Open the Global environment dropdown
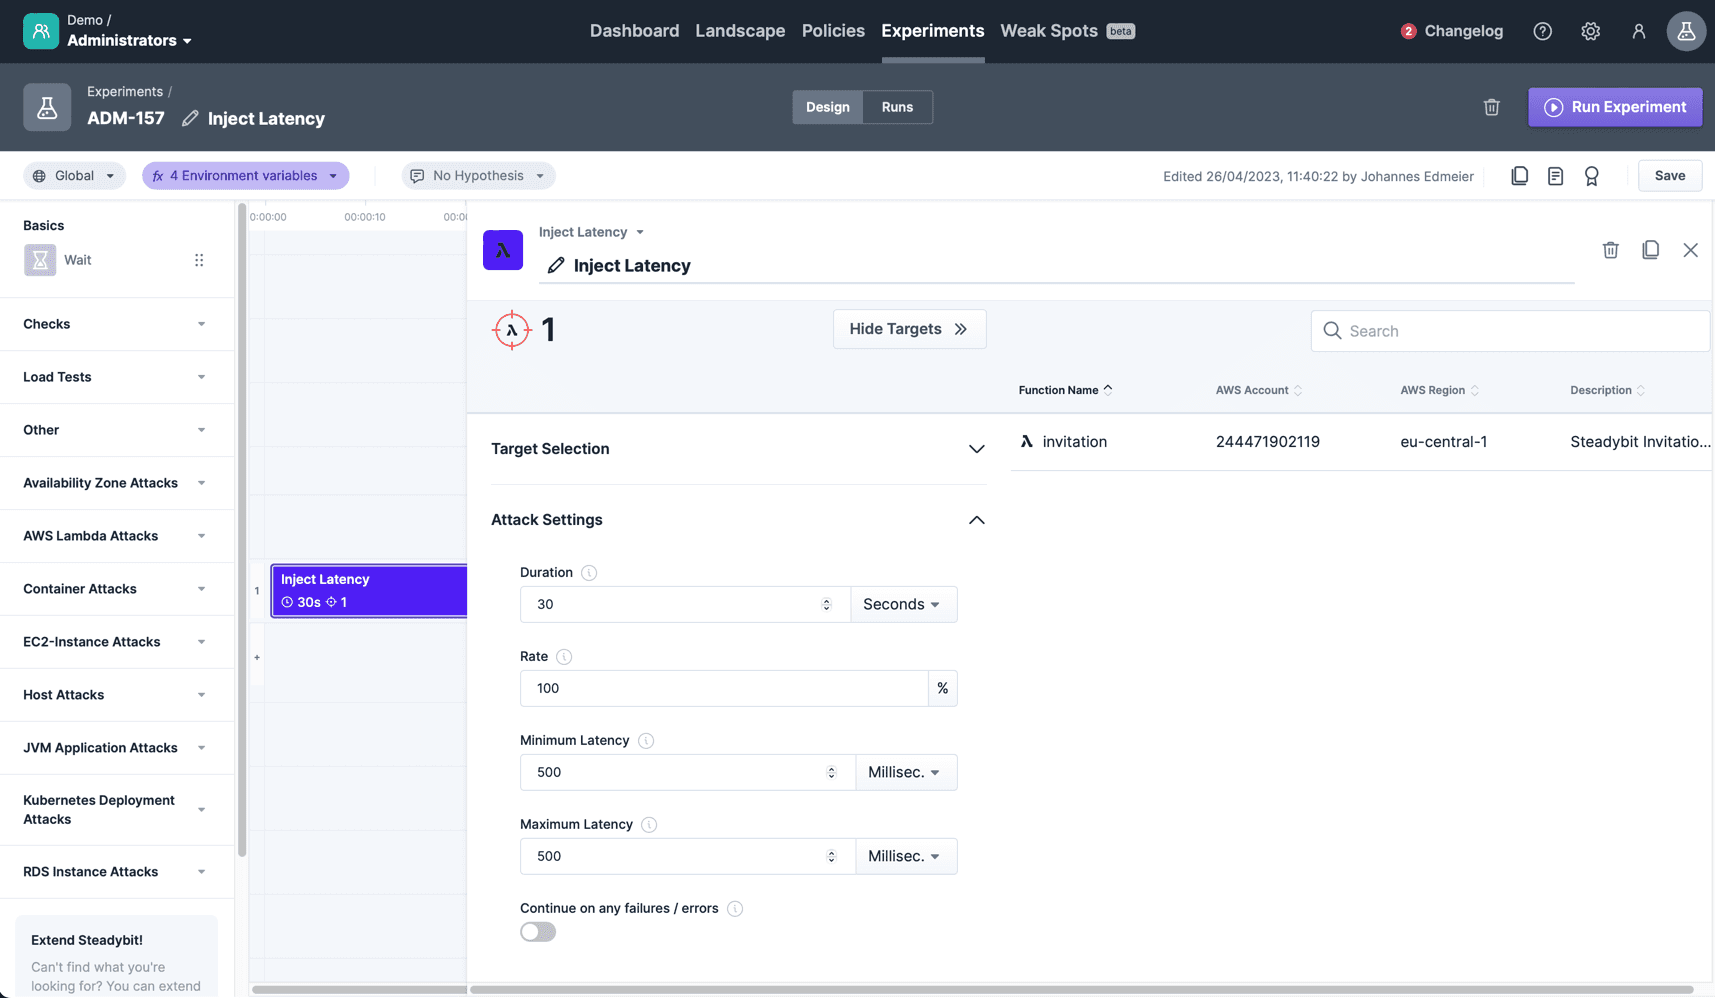 click(x=74, y=175)
